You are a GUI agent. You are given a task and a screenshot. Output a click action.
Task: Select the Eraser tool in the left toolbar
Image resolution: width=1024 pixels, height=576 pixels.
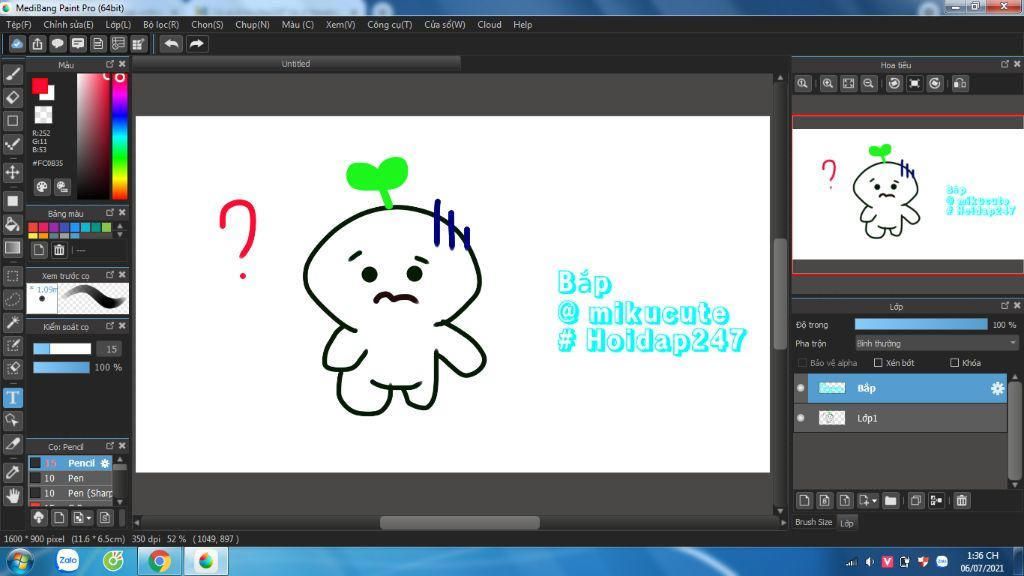12,97
